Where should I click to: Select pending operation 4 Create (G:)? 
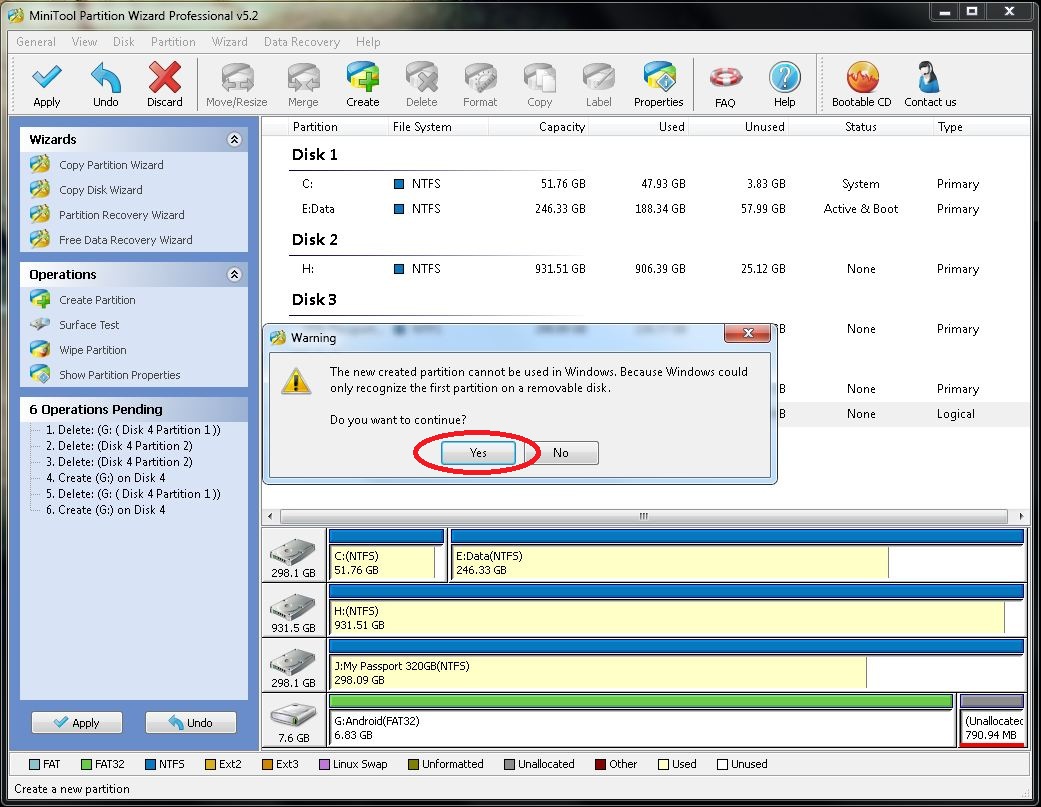point(106,478)
